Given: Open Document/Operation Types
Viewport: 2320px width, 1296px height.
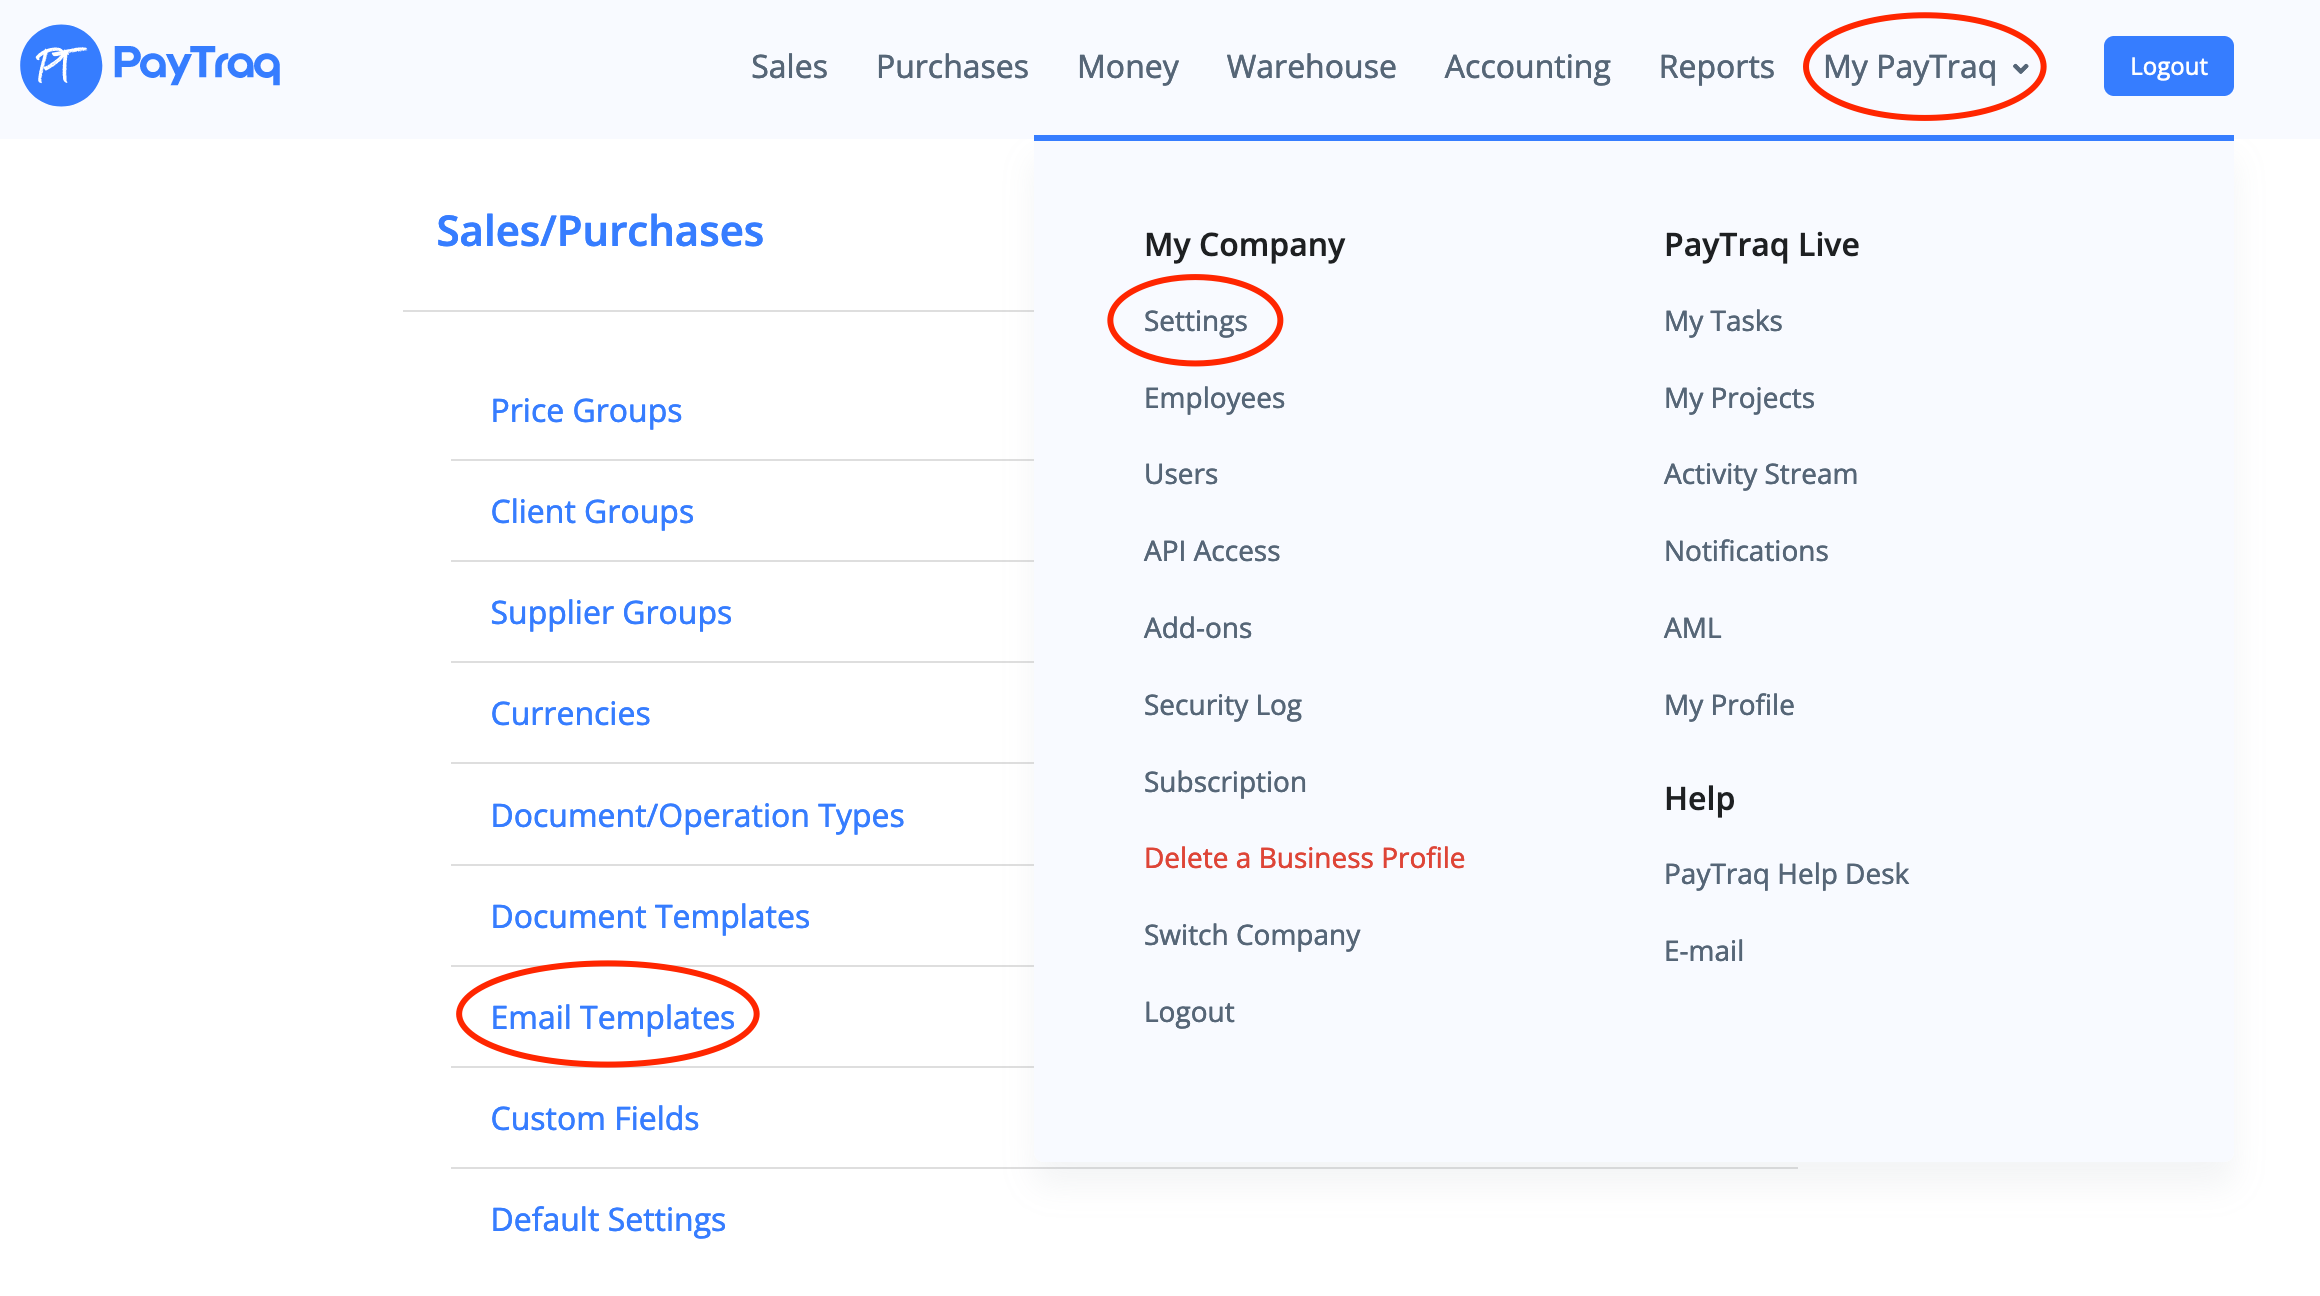Looking at the screenshot, I should pyautogui.click(x=697, y=815).
